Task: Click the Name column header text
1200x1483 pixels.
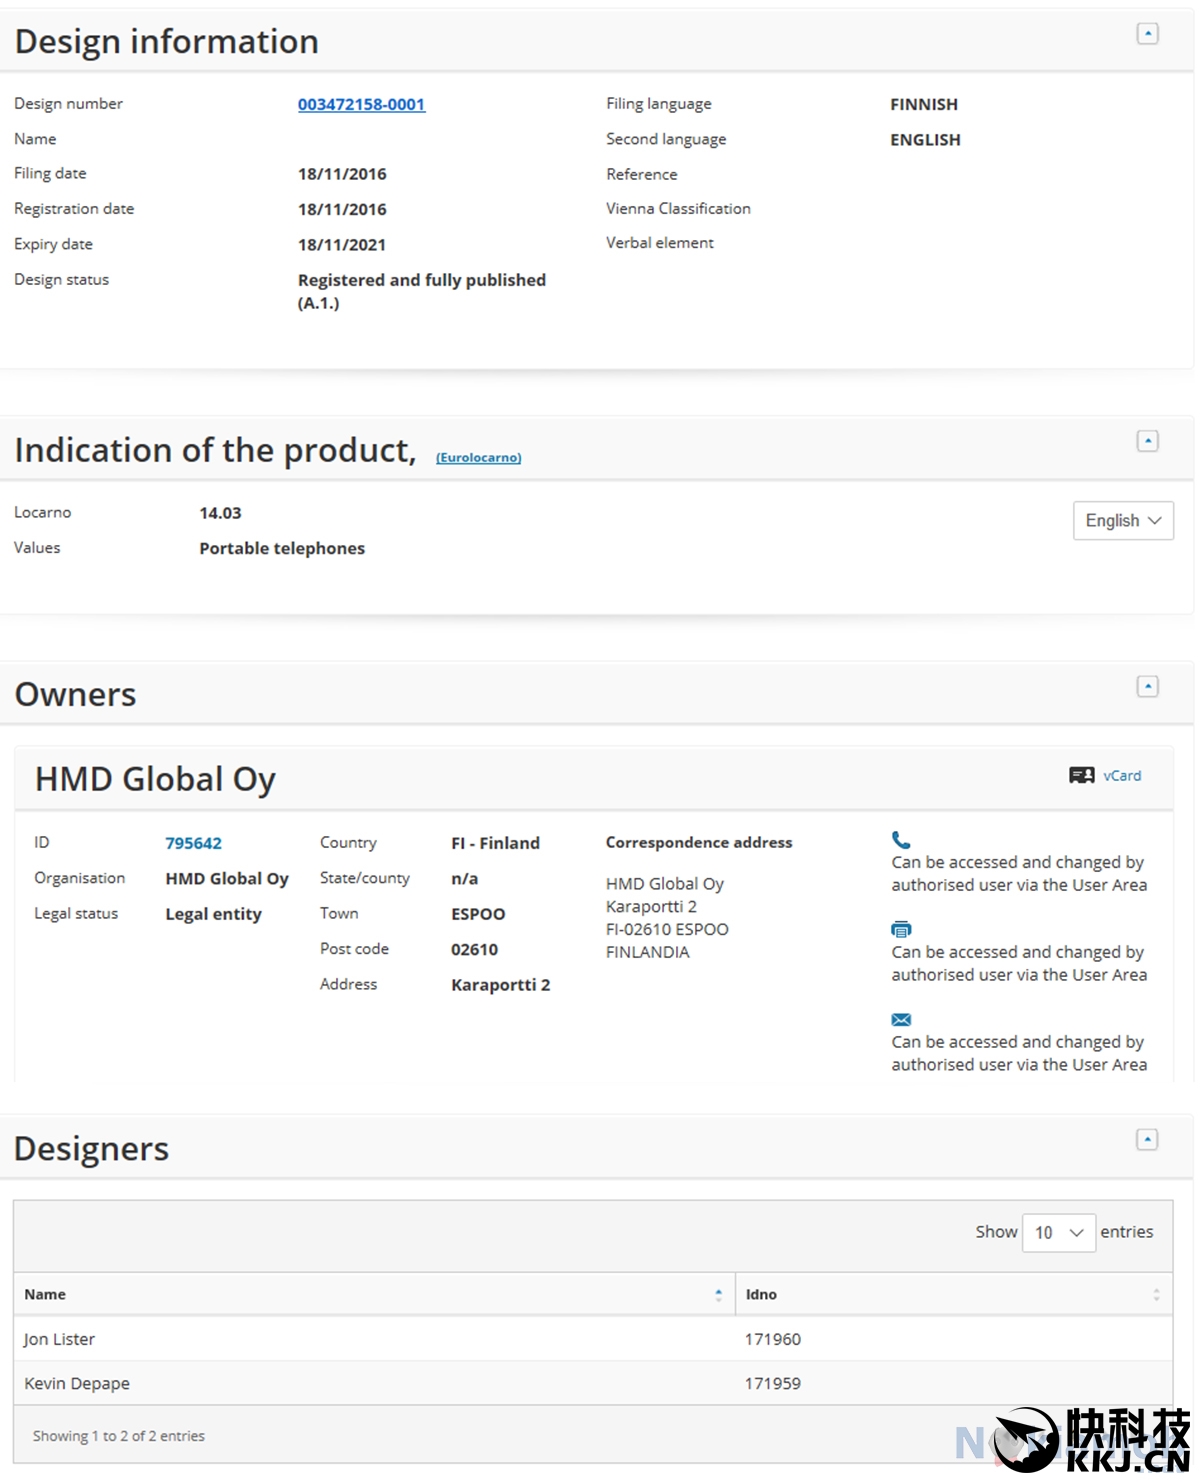Action: (45, 1295)
